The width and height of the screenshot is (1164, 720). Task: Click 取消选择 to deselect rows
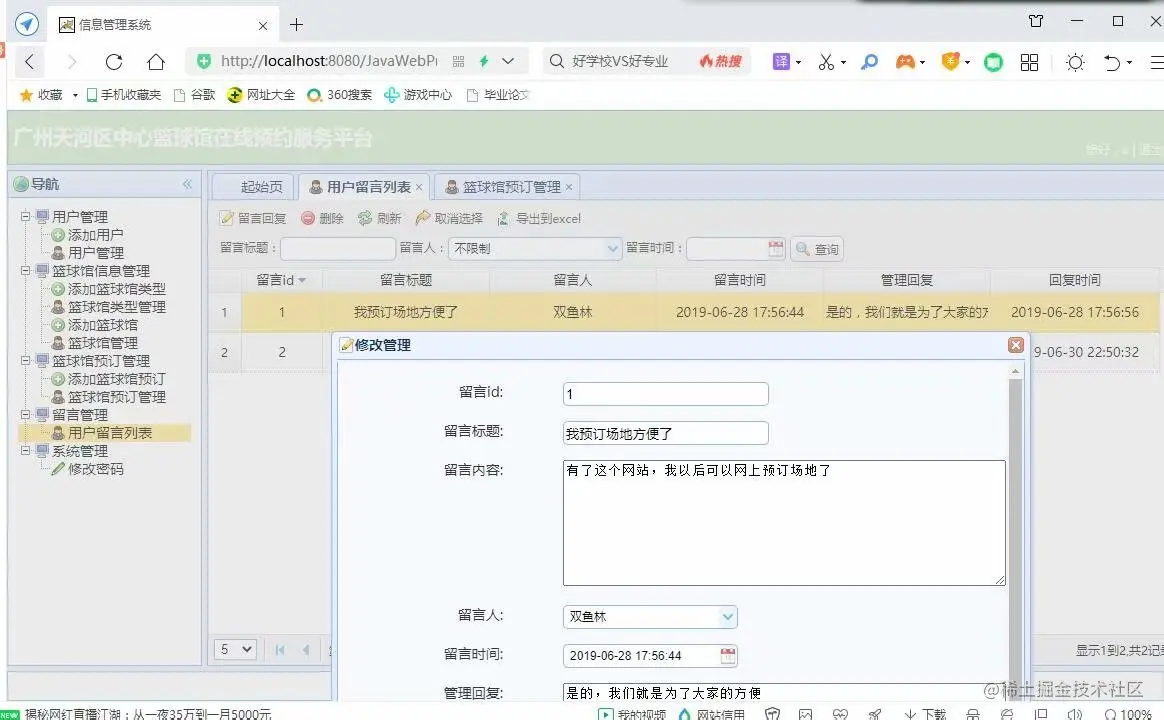449,218
